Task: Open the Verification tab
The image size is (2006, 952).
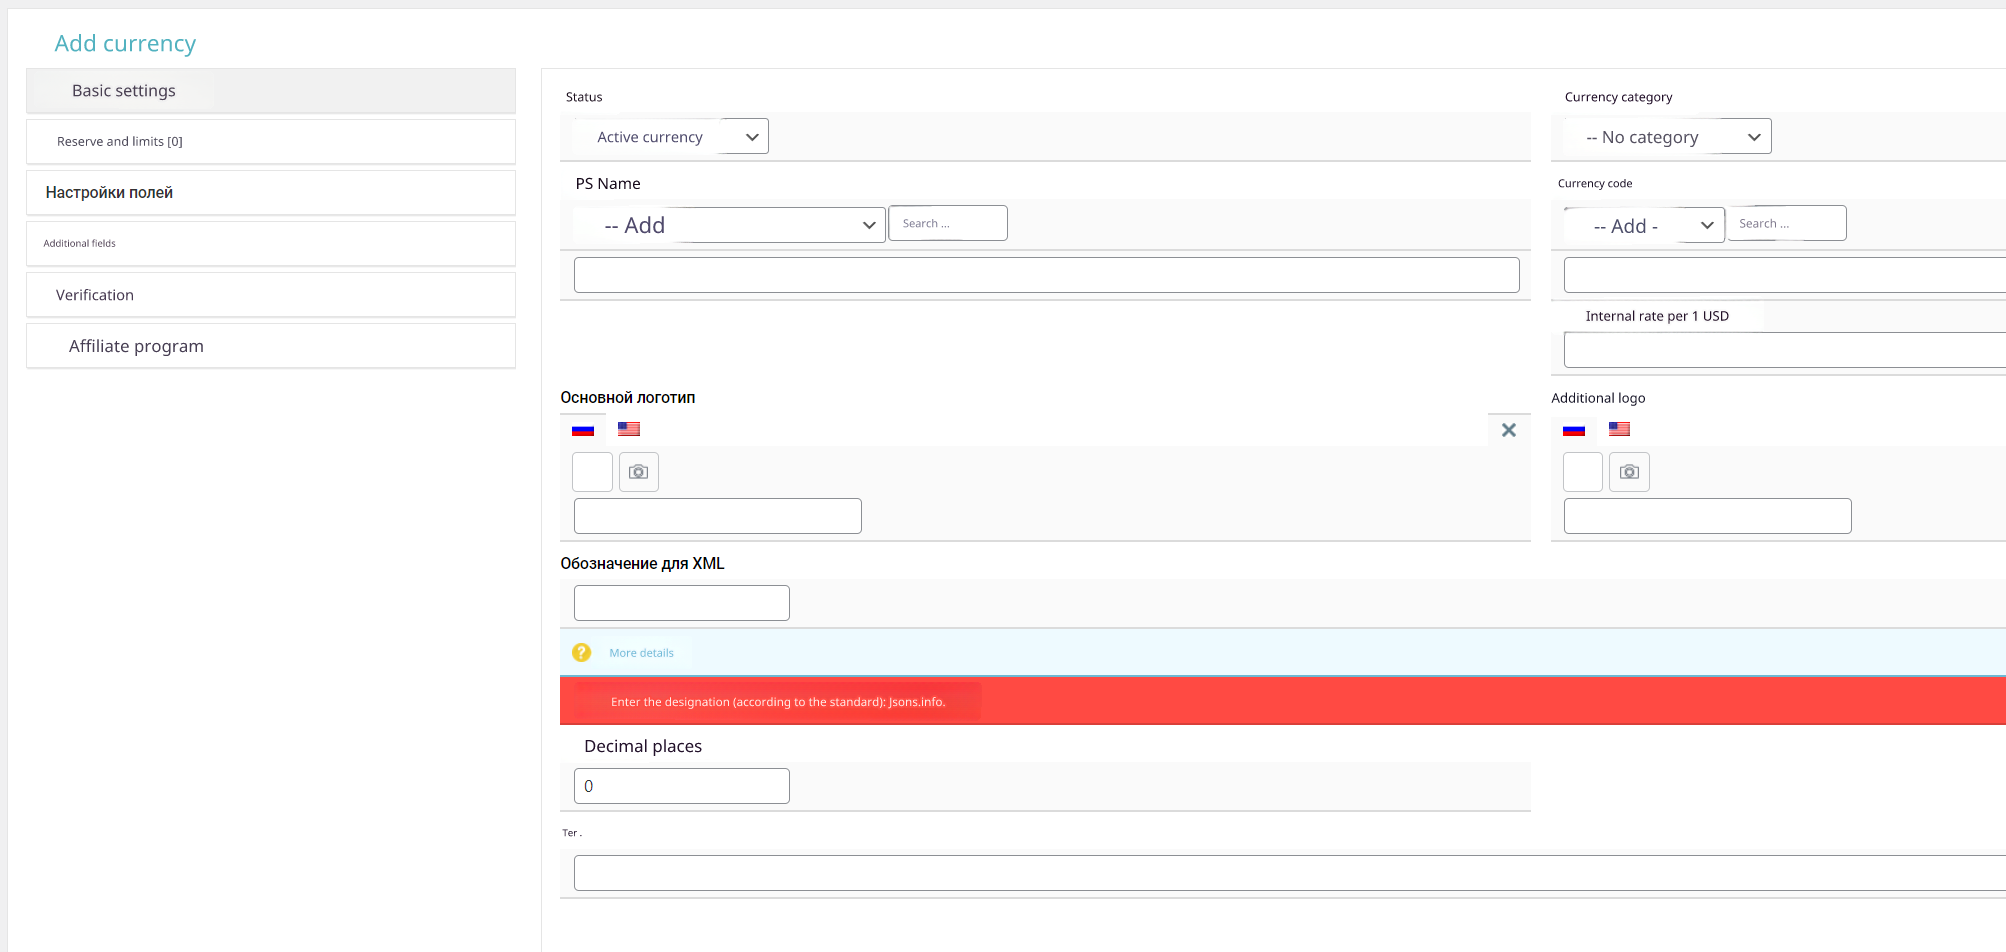Action: (271, 295)
